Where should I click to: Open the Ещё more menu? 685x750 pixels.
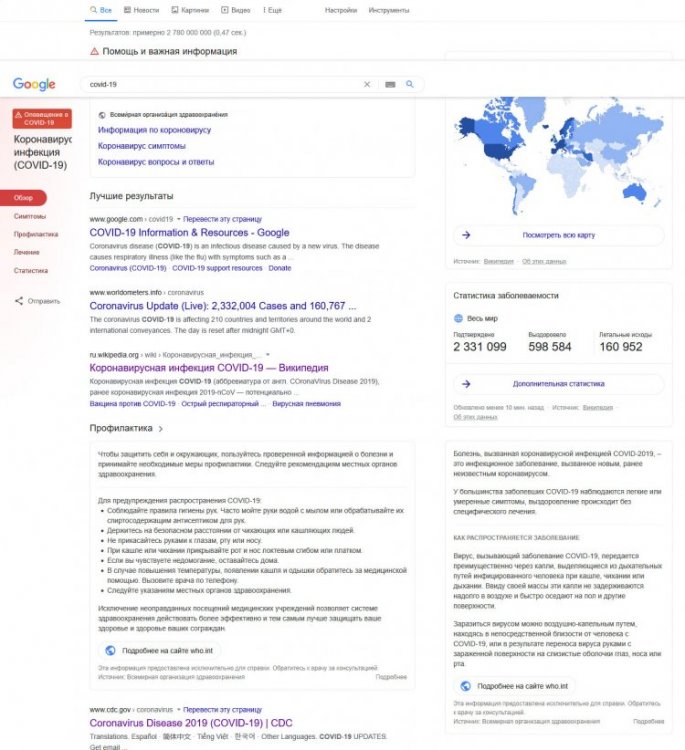point(272,10)
